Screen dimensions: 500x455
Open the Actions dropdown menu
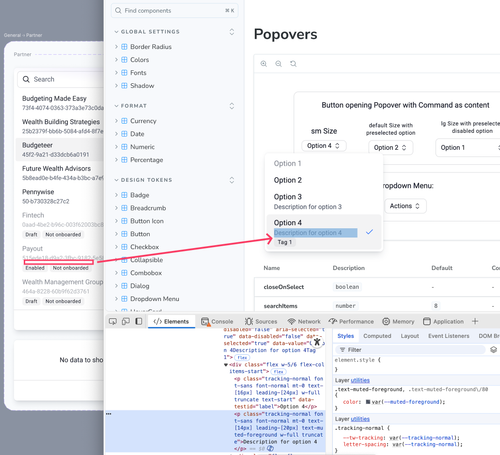pyautogui.click(x=405, y=206)
